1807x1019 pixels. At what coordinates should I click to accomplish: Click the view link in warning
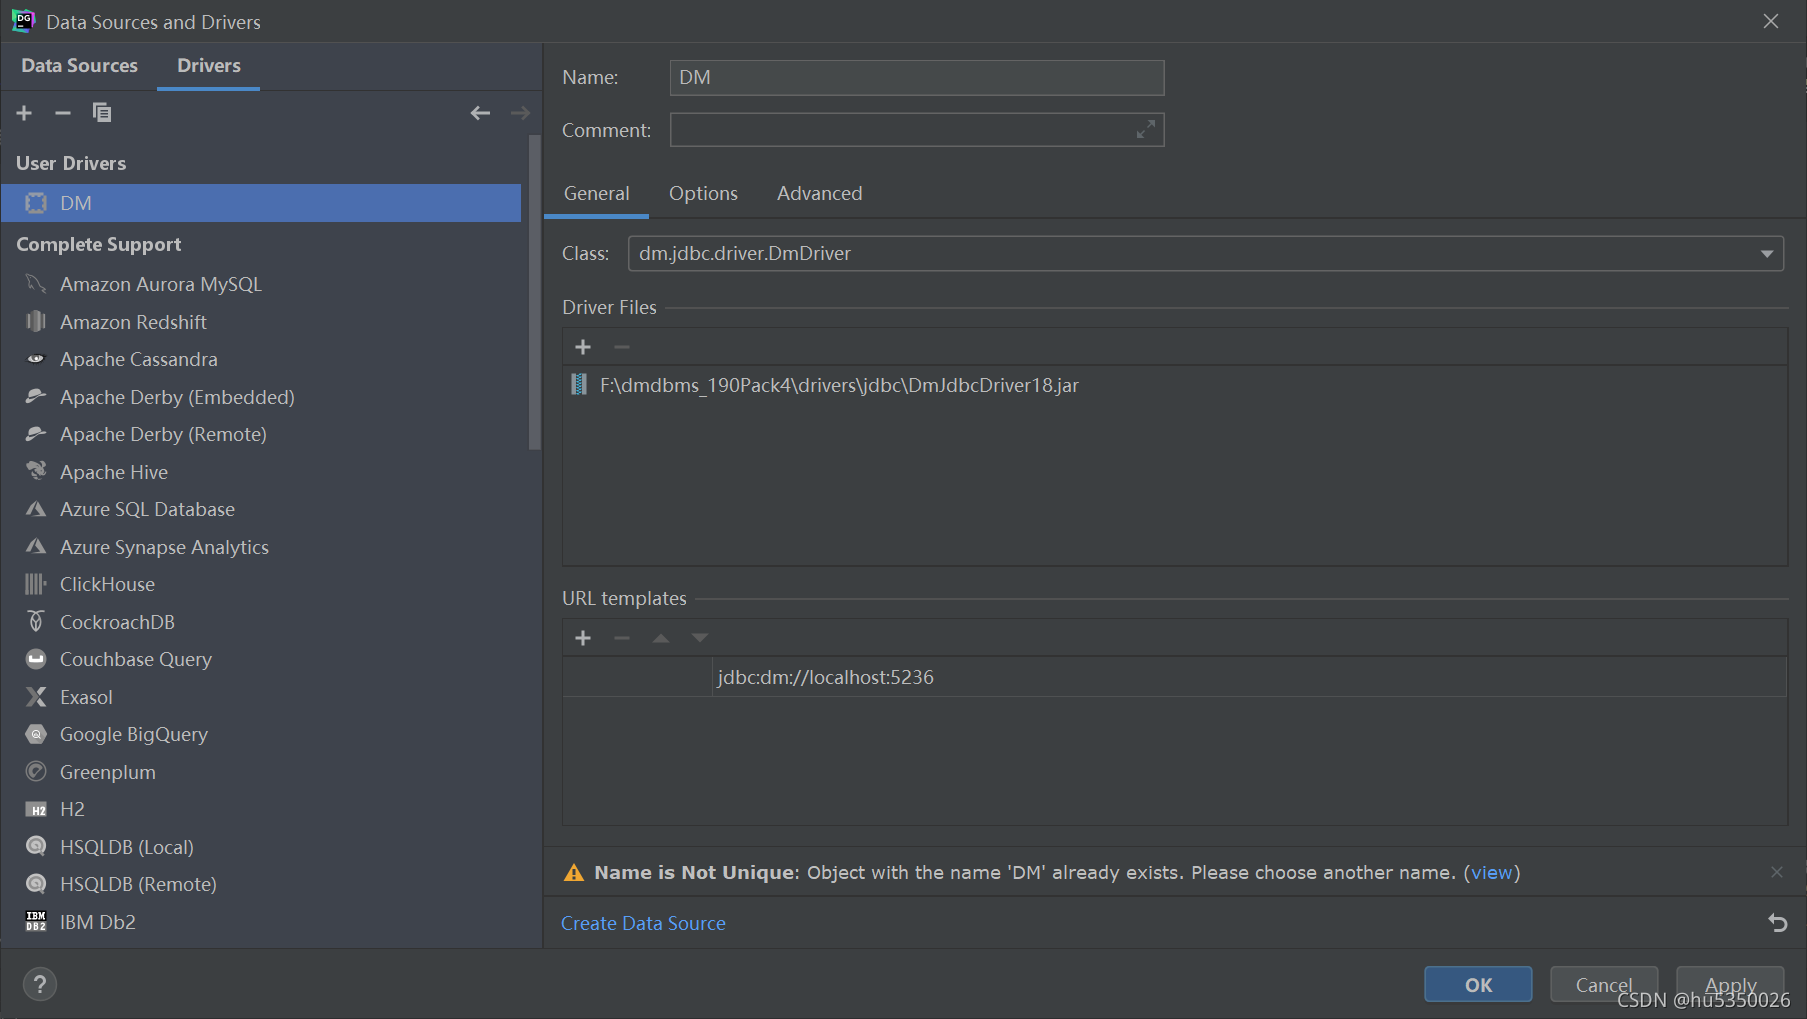point(1491,873)
